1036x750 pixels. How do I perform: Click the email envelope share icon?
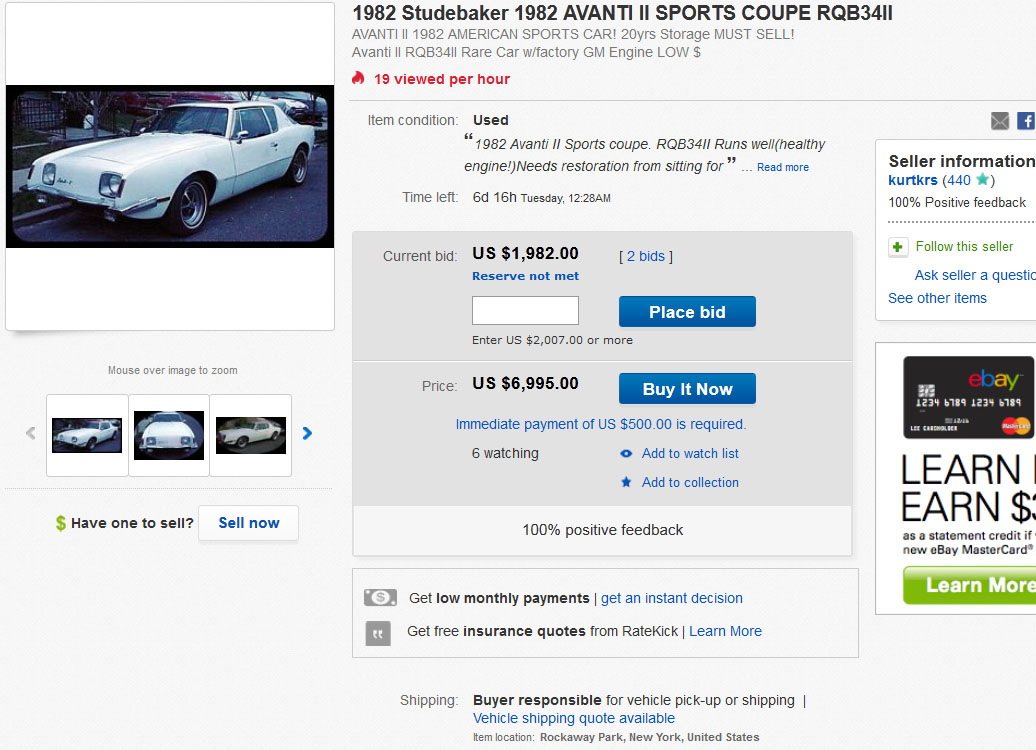(x=1000, y=121)
